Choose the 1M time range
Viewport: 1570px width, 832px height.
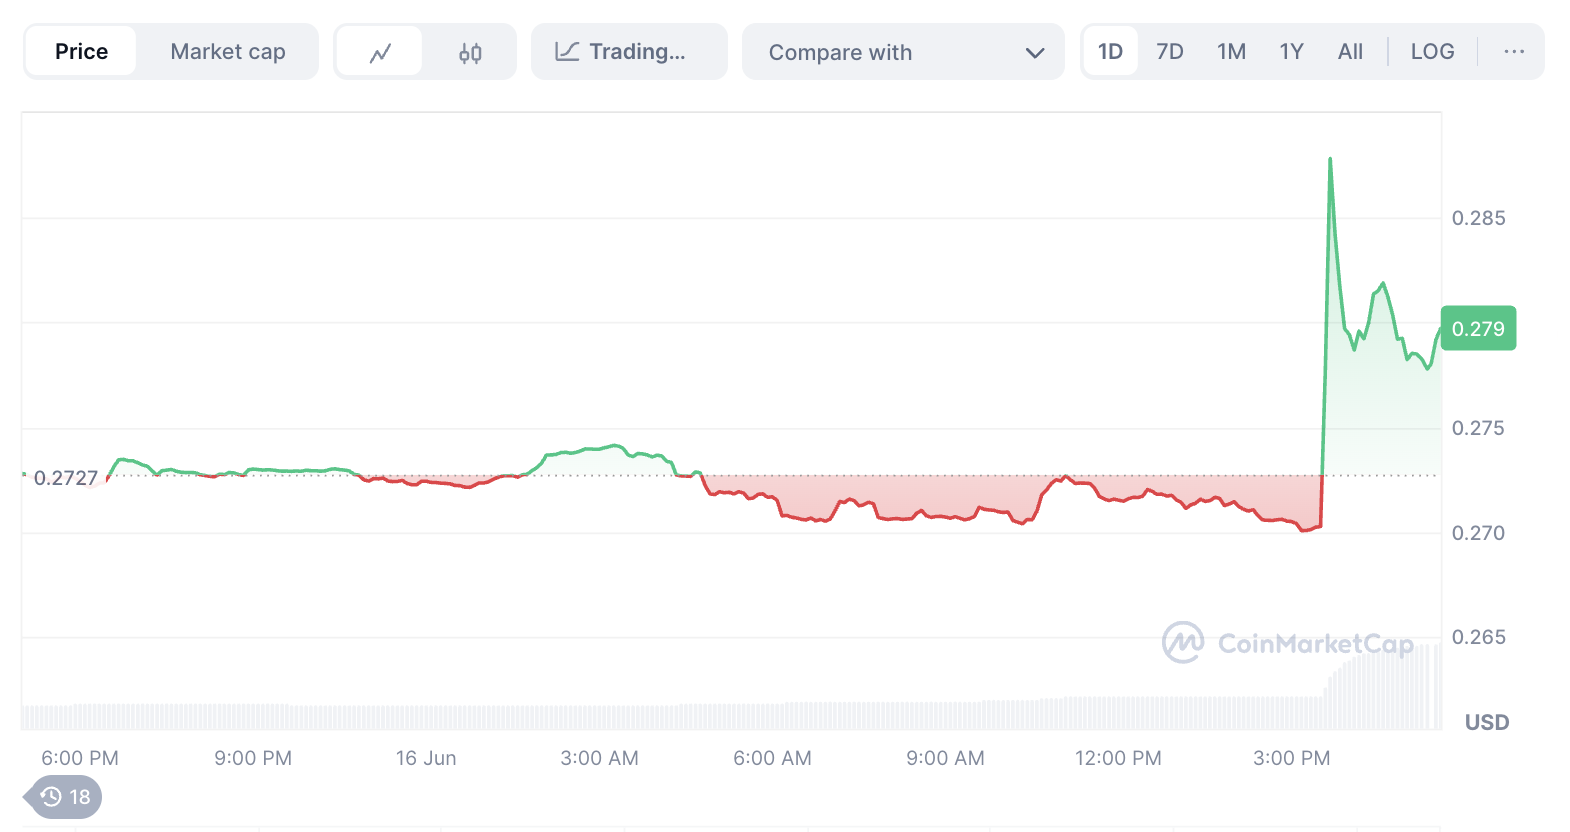1231,52
